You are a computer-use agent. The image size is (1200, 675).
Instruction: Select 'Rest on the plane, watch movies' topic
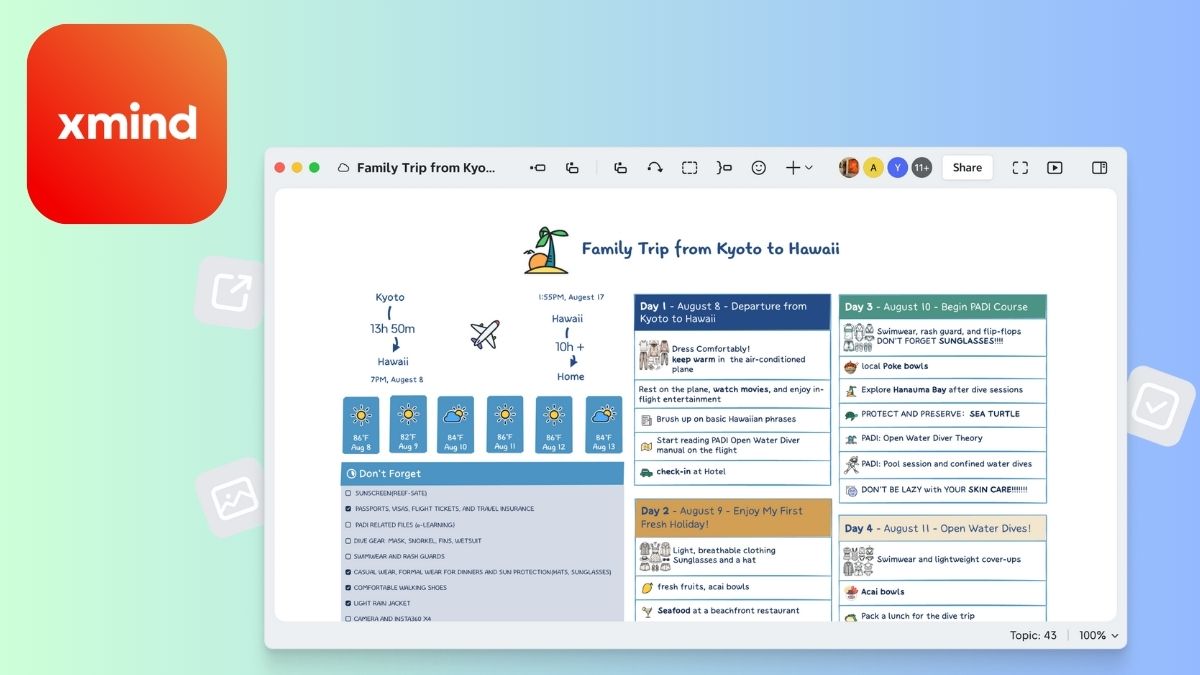[x=732, y=394]
